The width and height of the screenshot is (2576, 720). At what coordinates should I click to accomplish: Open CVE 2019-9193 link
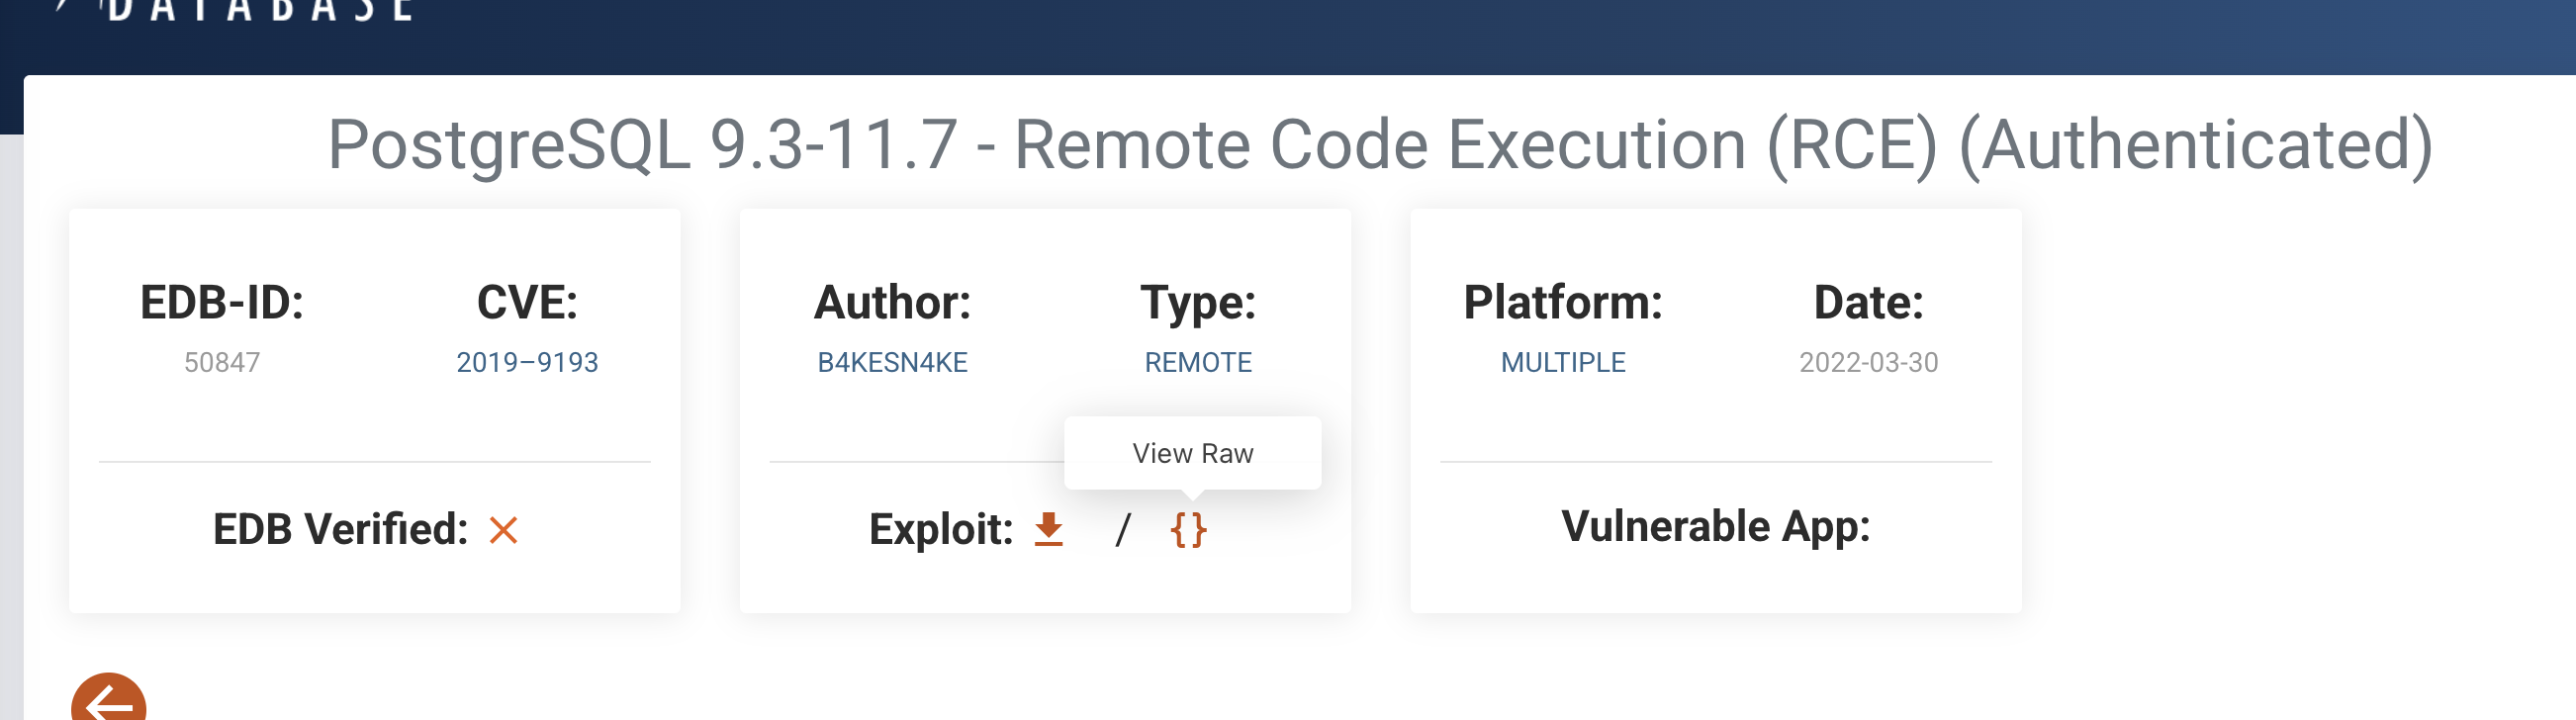pos(527,362)
